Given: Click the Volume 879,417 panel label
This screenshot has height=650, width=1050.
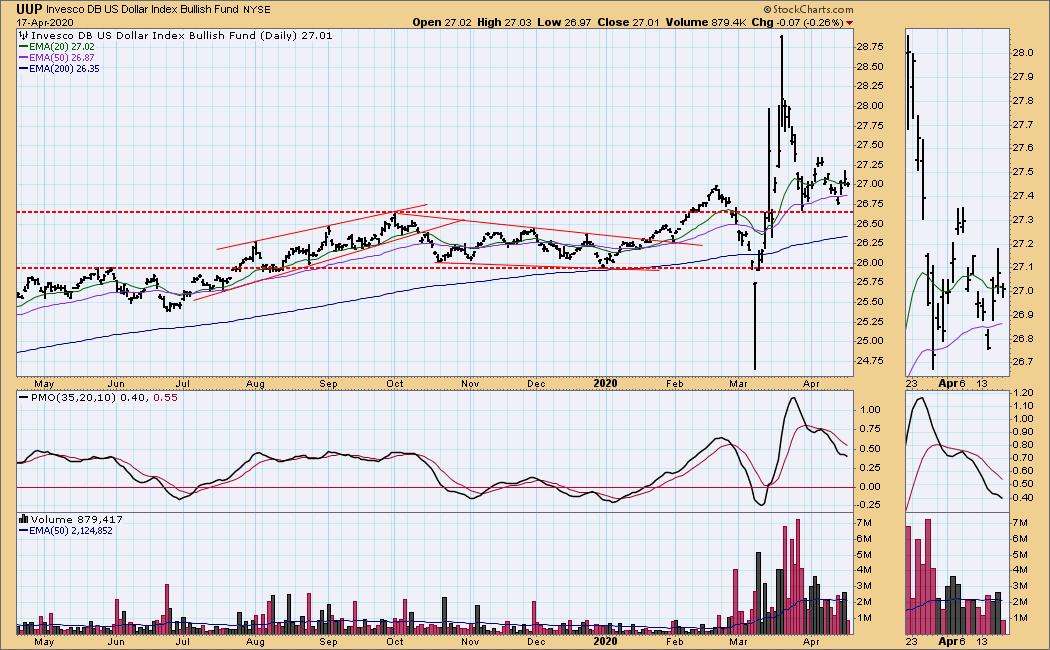Looking at the screenshot, I should (x=76, y=519).
